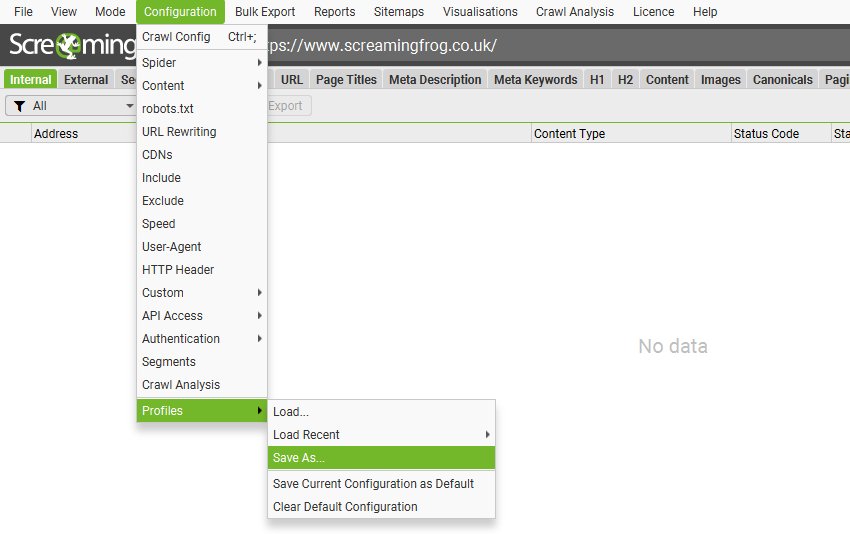Open the Sitemaps menu

(399, 11)
